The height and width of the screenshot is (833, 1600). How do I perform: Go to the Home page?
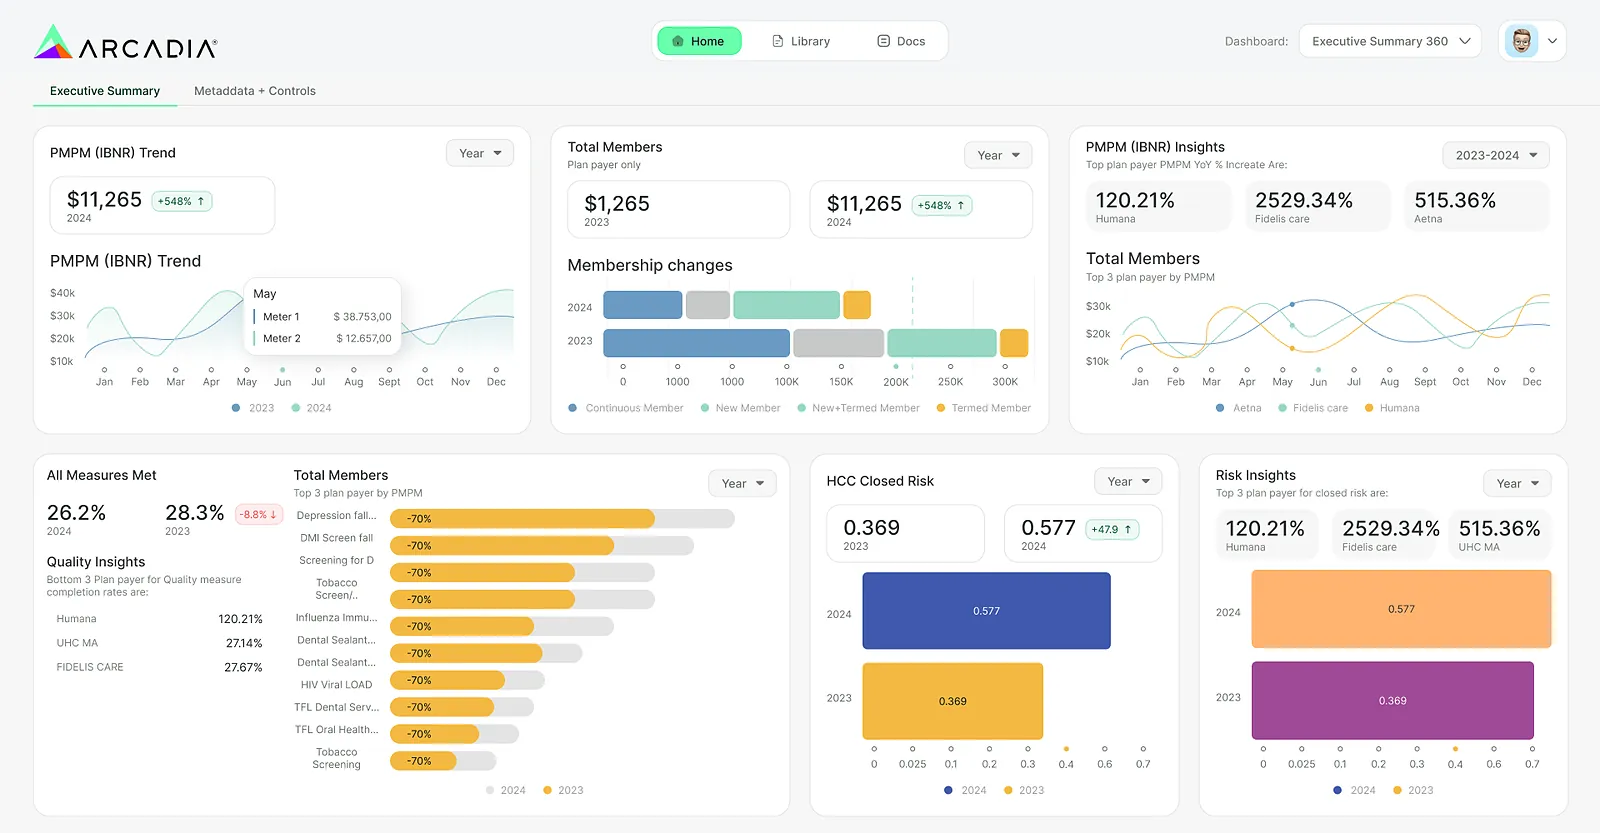pos(699,41)
